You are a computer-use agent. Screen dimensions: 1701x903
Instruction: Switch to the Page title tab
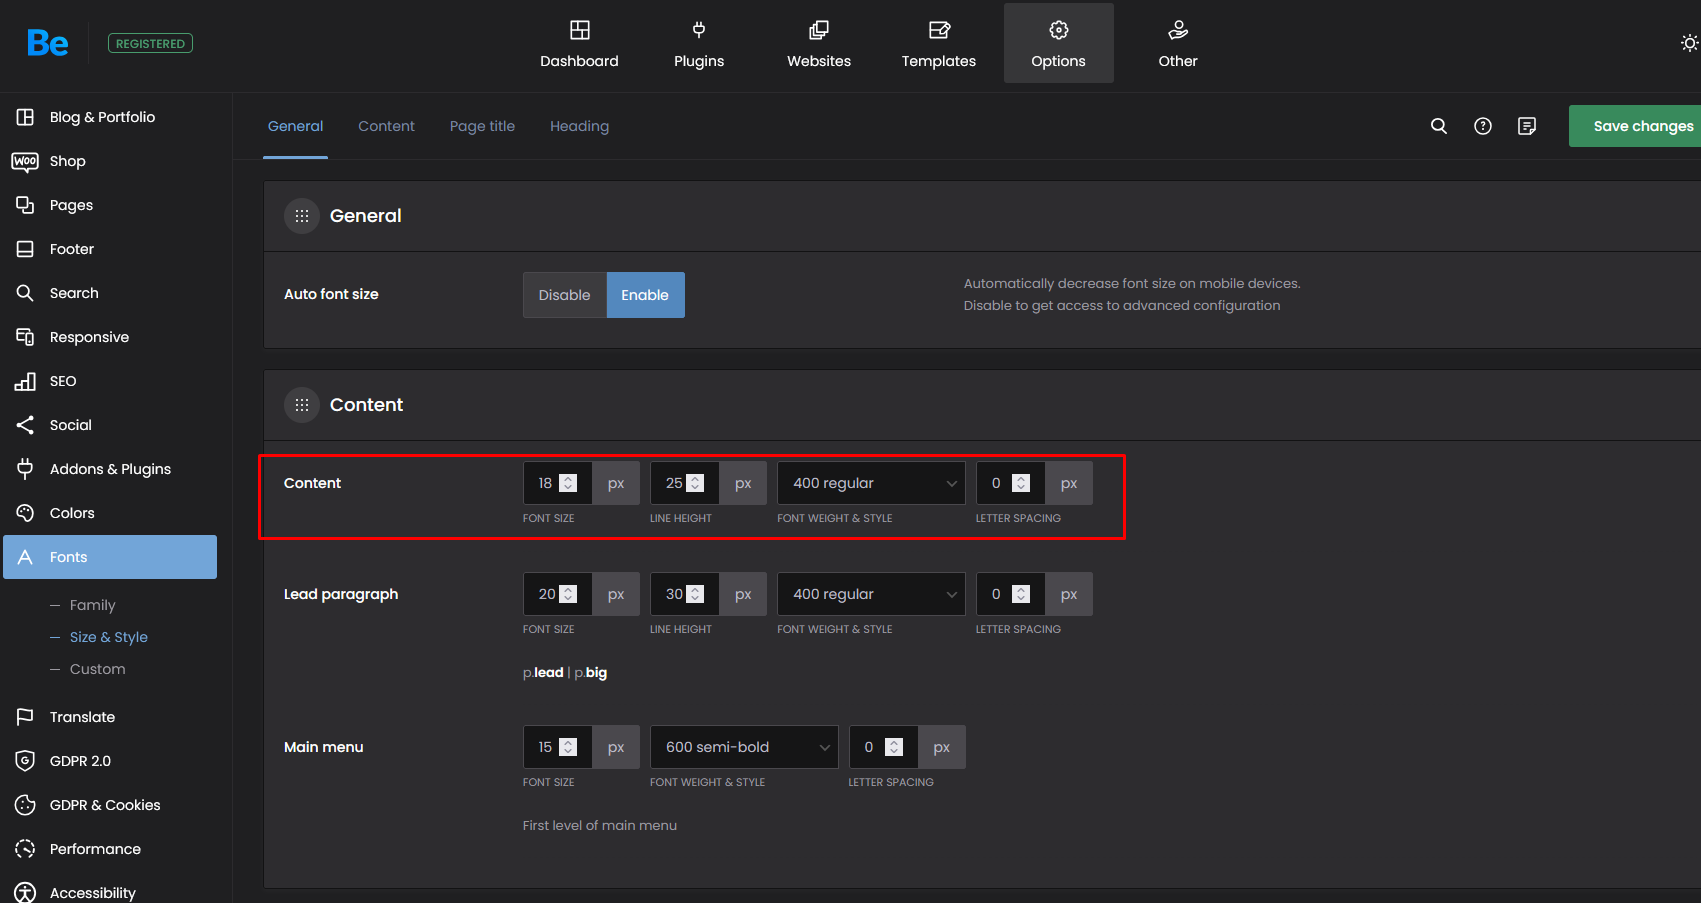[482, 126]
